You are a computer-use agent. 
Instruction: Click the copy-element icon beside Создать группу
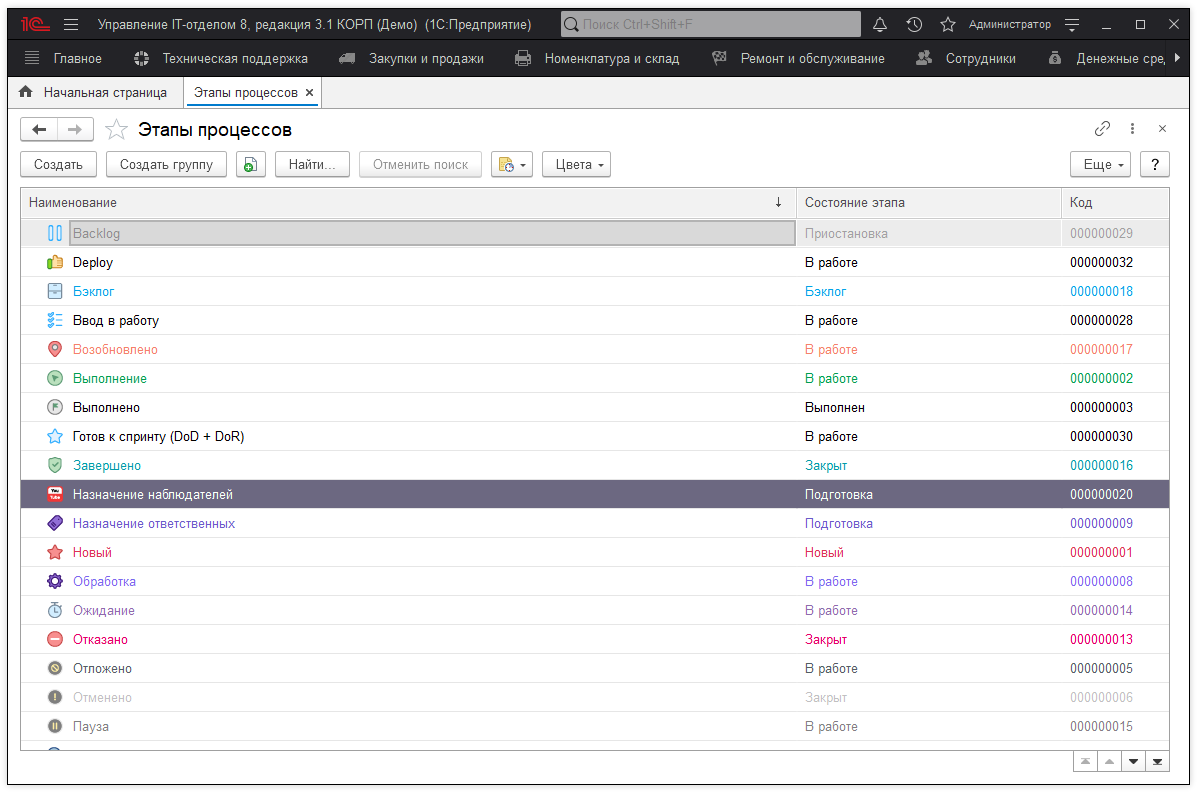point(251,165)
